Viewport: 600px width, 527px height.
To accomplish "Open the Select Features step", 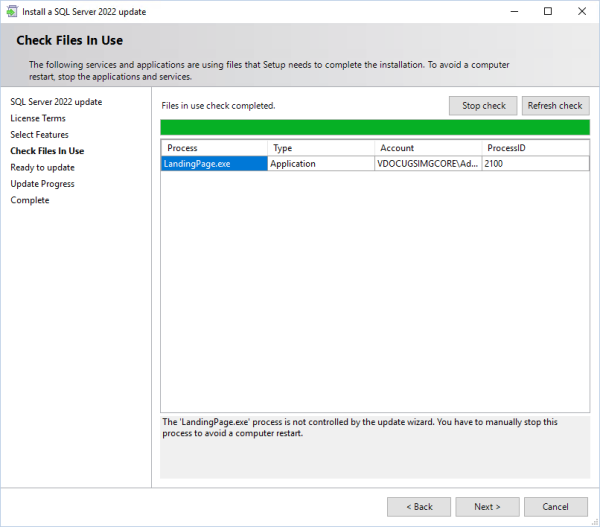I will 40,134.
